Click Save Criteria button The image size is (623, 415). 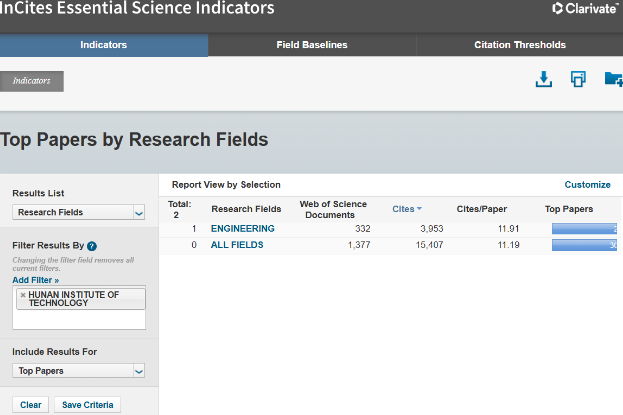pyautogui.click(x=86, y=405)
